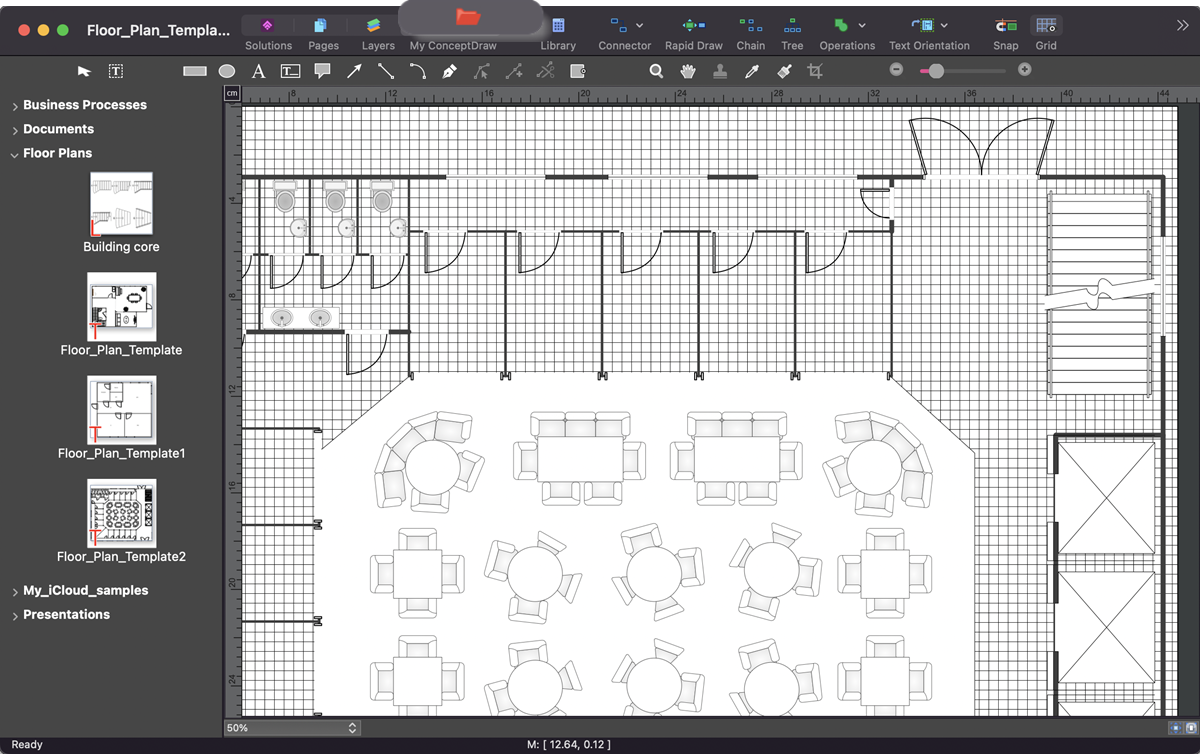Select the Rectangle shape tool

[x=195, y=71]
